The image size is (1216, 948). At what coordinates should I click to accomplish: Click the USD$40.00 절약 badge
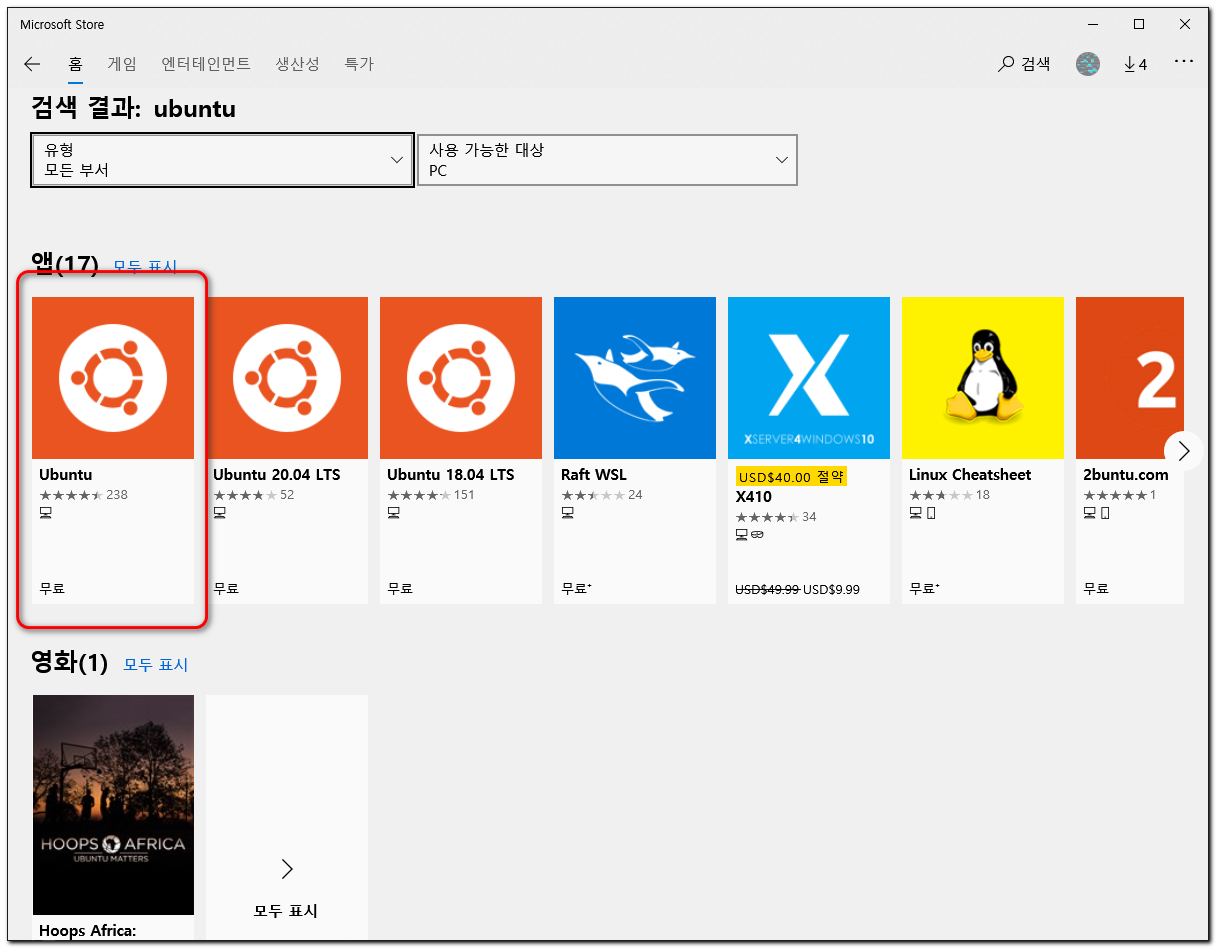(x=791, y=477)
